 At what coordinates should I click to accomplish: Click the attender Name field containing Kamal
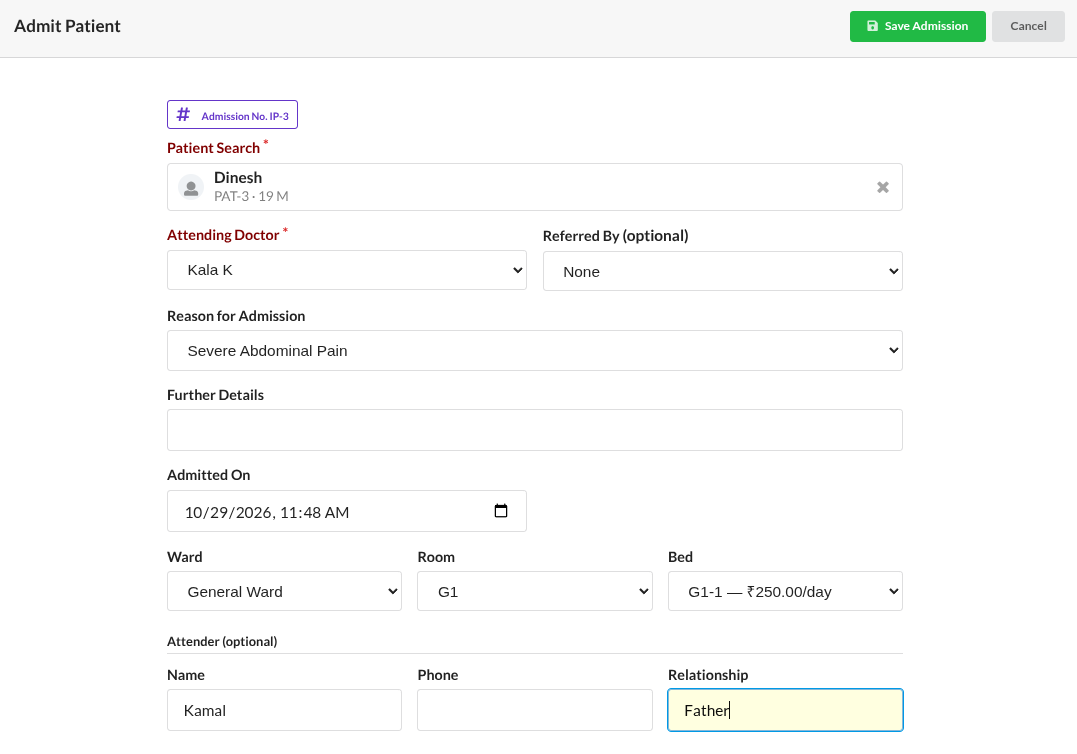[x=284, y=710]
